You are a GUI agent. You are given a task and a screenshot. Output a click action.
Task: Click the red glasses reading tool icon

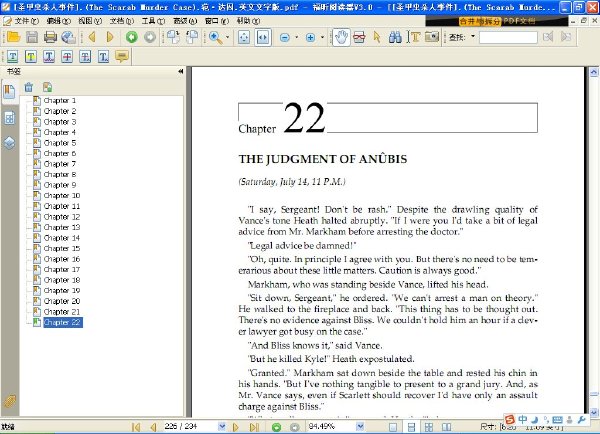pyautogui.click(x=359, y=37)
